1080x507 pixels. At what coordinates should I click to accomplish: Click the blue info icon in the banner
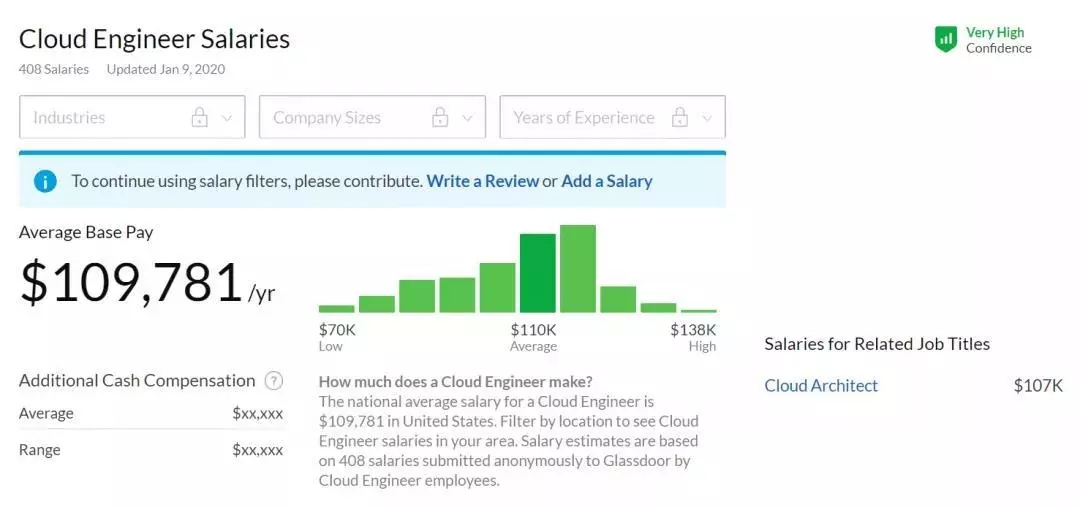coord(45,181)
